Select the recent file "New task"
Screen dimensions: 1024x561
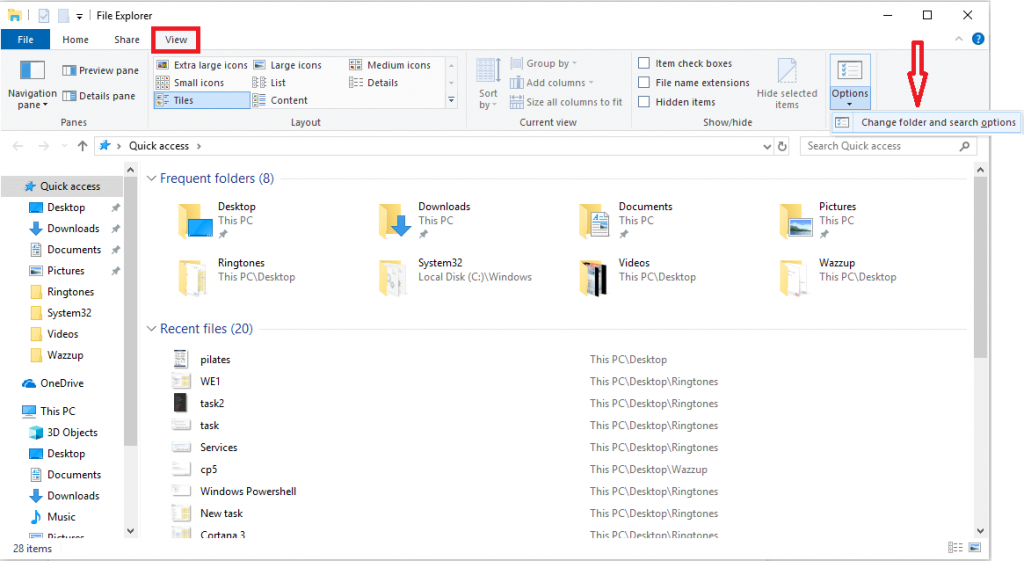tap(221, 513)
